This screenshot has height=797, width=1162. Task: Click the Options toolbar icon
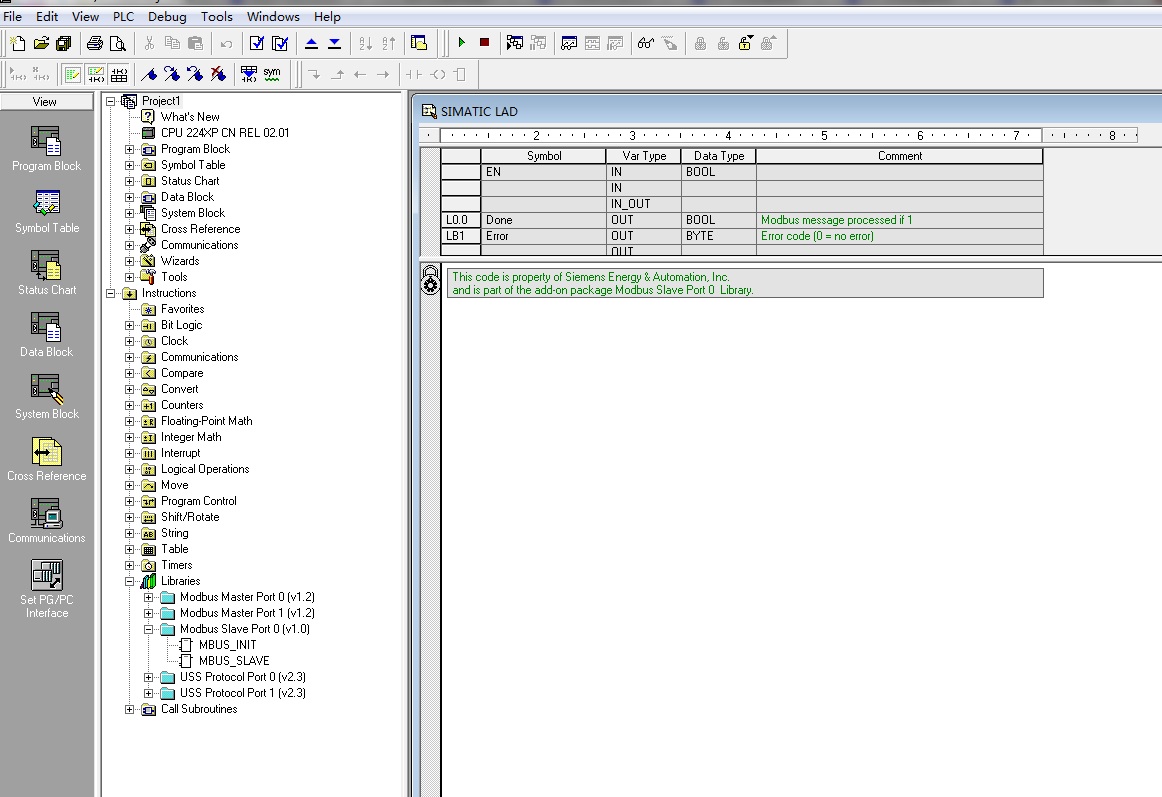[x=419, y=44]
